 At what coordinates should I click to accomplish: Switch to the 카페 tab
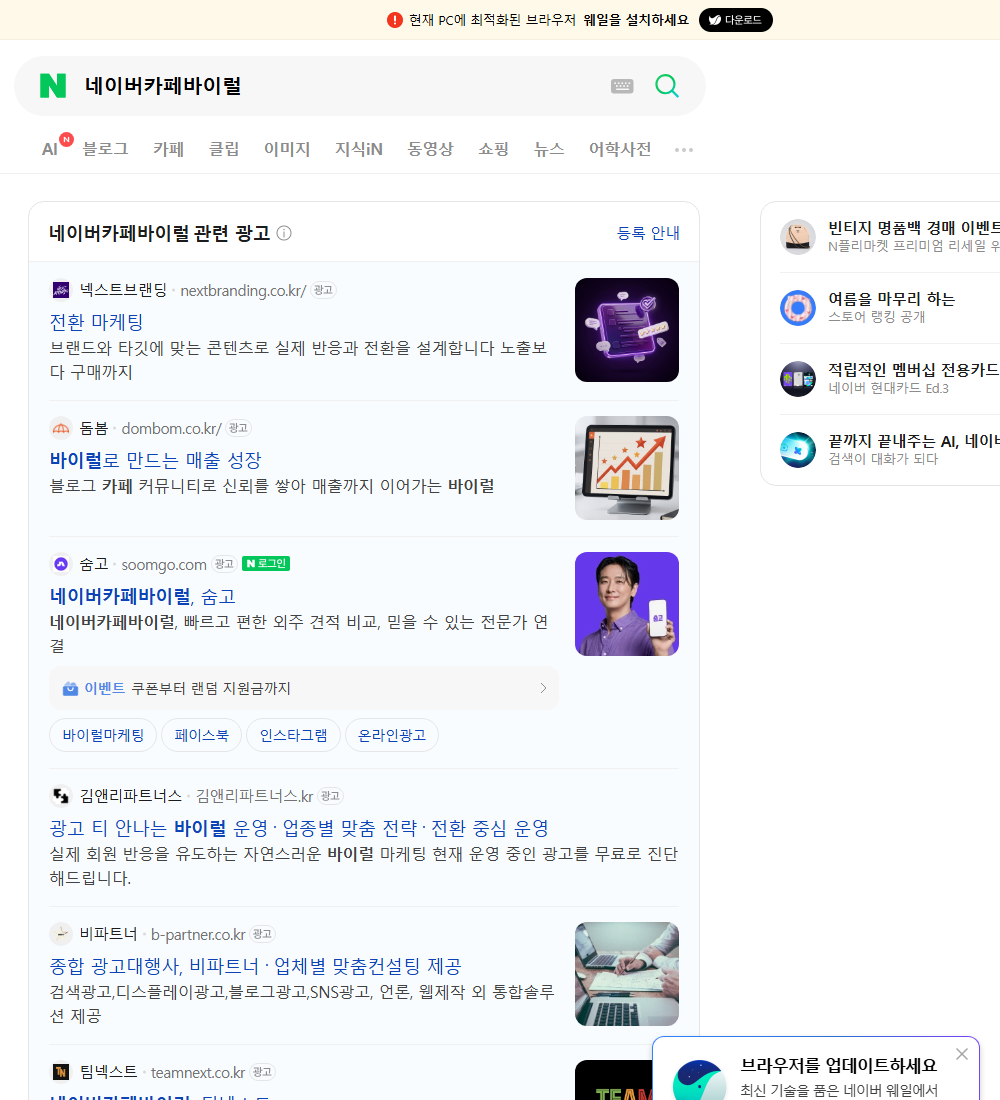[168, 149]
